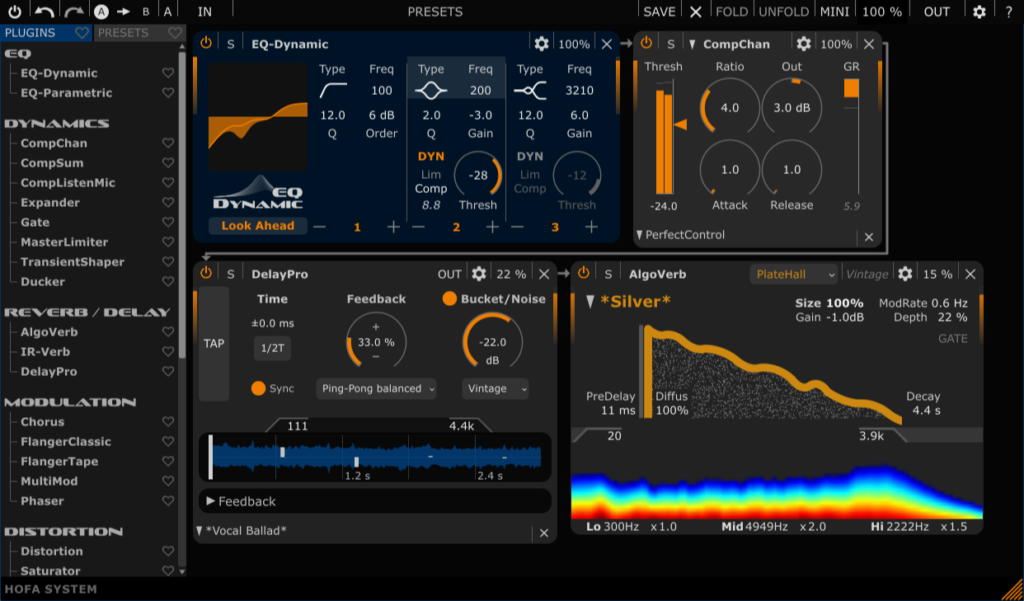
Task: Select EQ band 3 tab
Action: click(x=554, y=227)
